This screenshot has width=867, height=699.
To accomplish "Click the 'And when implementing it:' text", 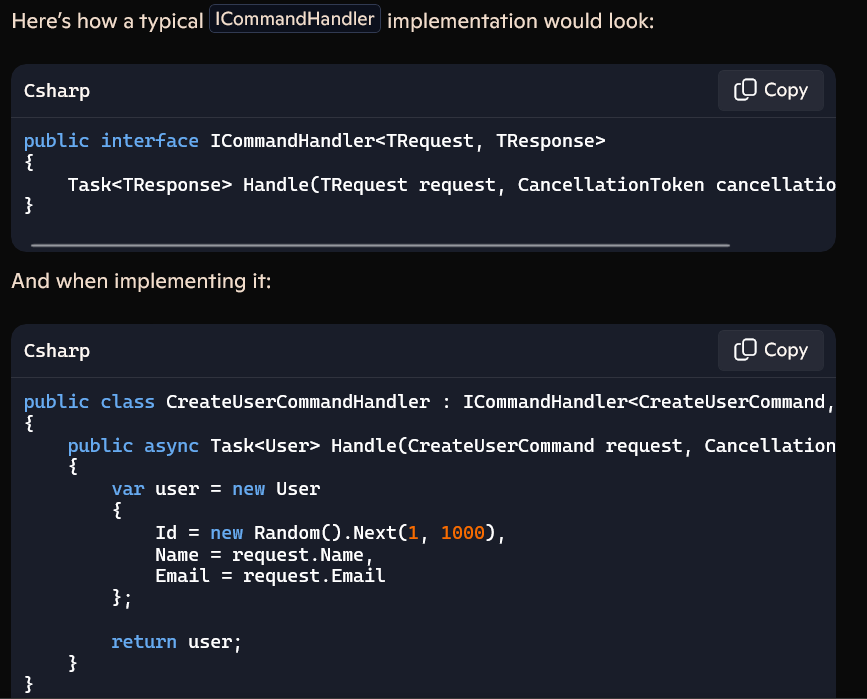I will coord(141,282).
